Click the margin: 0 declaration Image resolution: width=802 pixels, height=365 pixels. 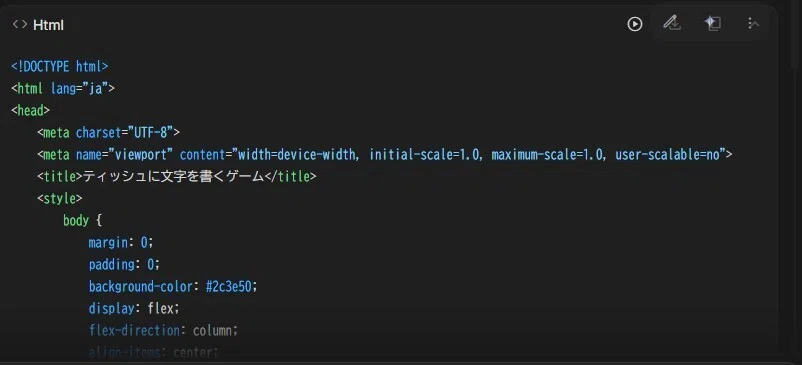point(121,242)
